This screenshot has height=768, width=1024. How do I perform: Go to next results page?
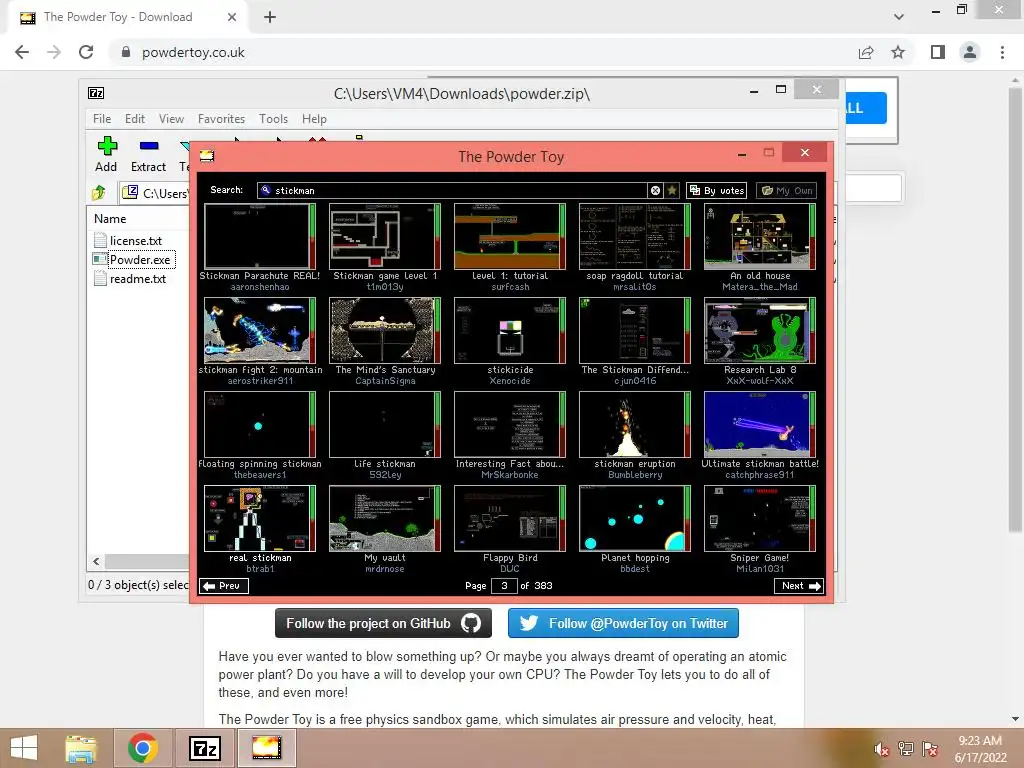(x=799, y=586)
